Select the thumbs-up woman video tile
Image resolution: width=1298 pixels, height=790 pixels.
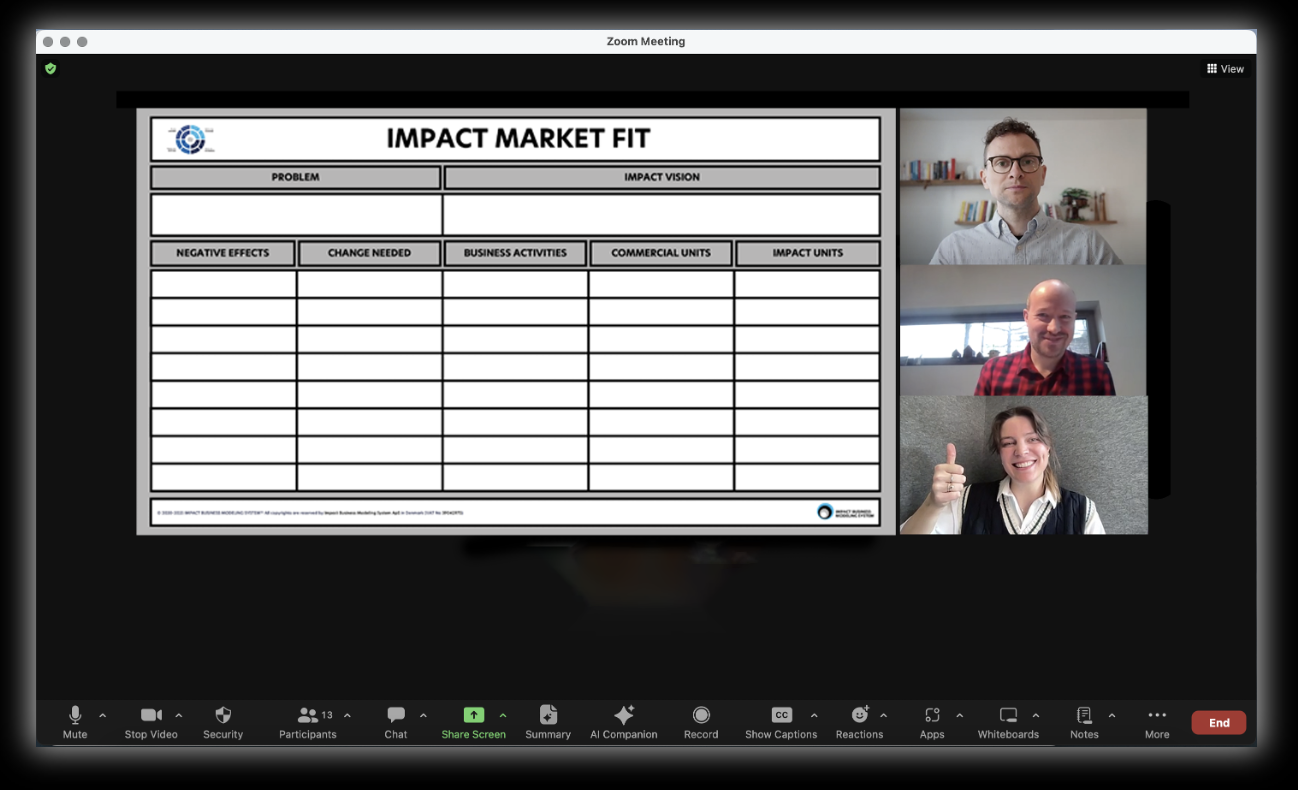(x=1023, y=465)
